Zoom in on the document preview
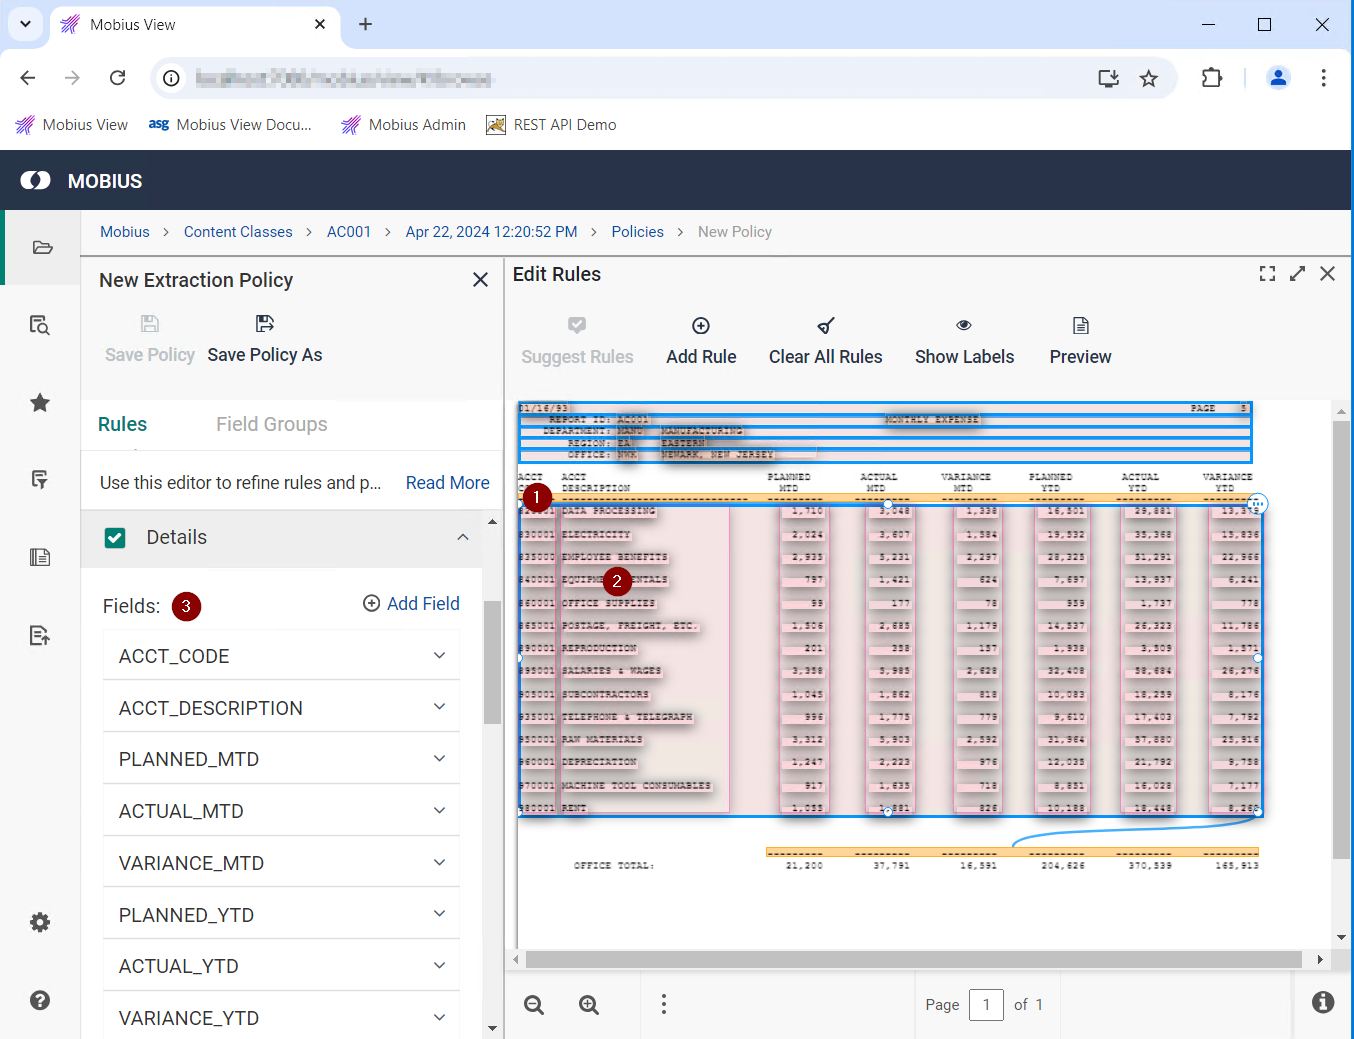 point(589,1005)
